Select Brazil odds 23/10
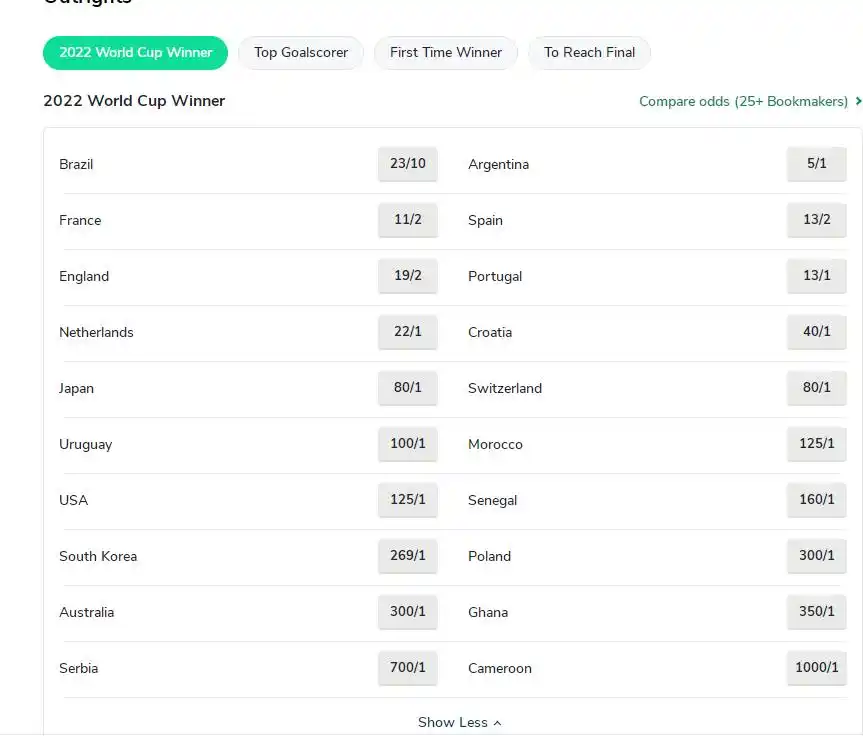Image resolution: width=863 pixels, height=736 pixels. click(x=408, y=164)
